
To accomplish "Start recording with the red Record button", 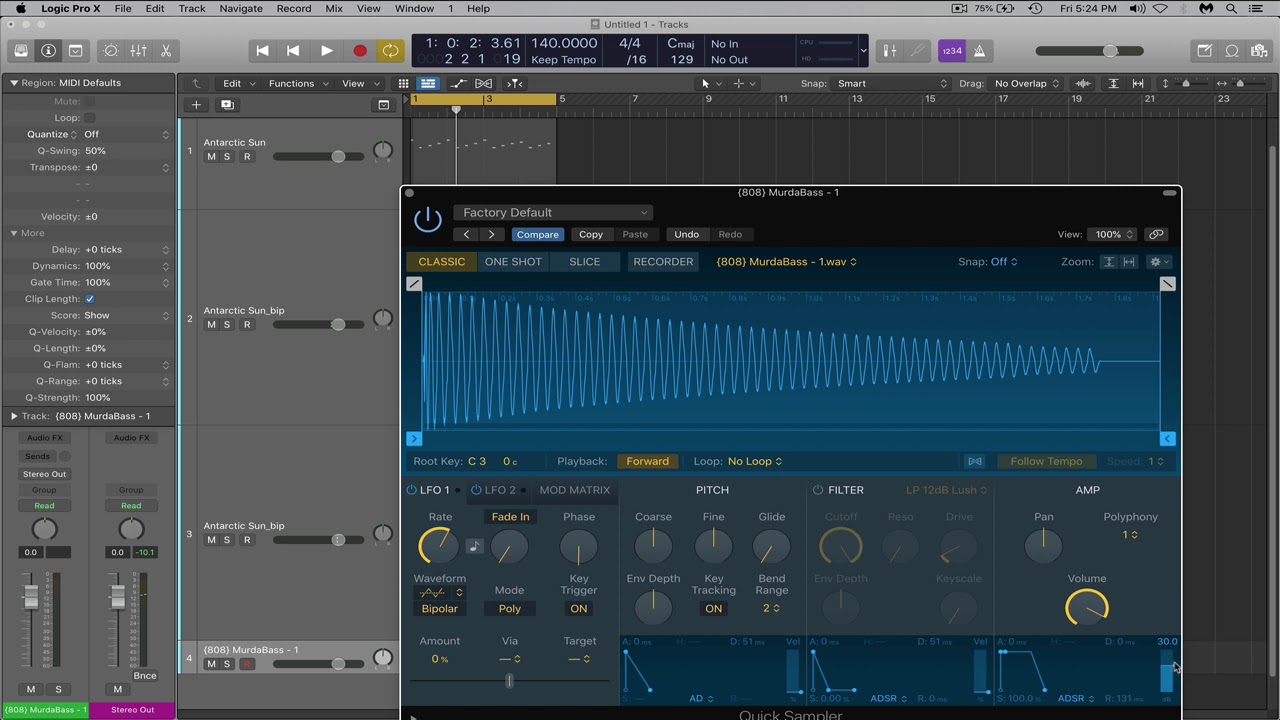I will coord(359,51).
